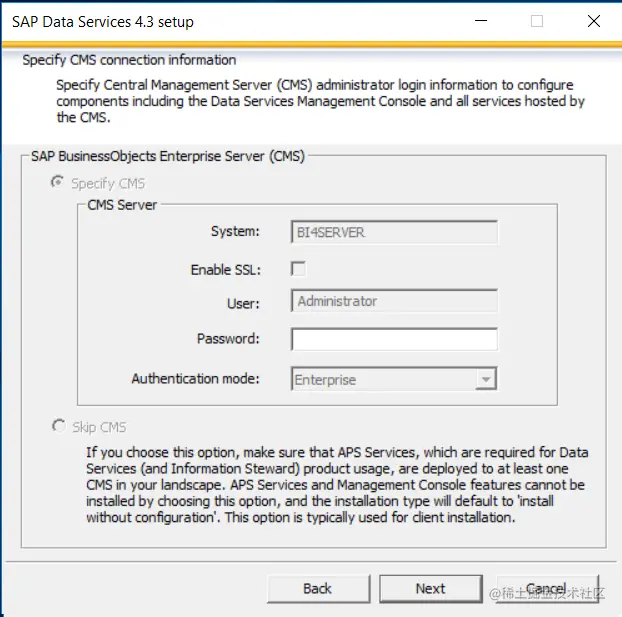Click the 'Authentication mode:' label
Viewport: 622px width, 617px height.
click(x=196, y=379)
